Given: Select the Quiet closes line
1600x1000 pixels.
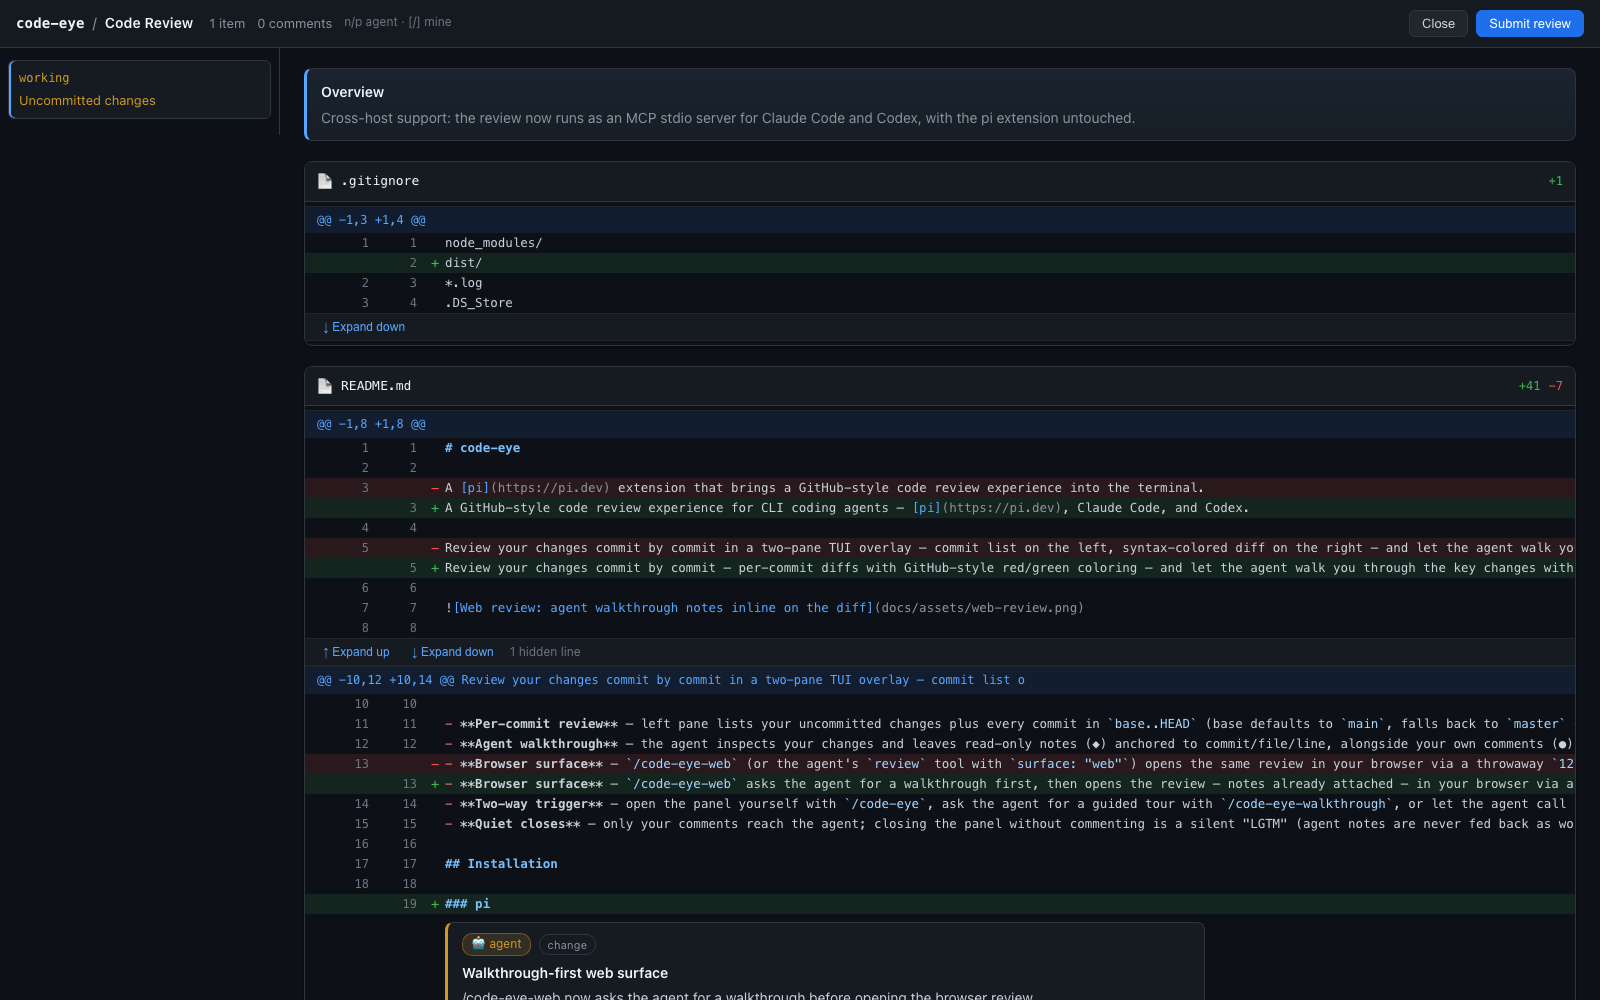Looking at the screenshot, I should pyautogui.click(x=940, y=824).
